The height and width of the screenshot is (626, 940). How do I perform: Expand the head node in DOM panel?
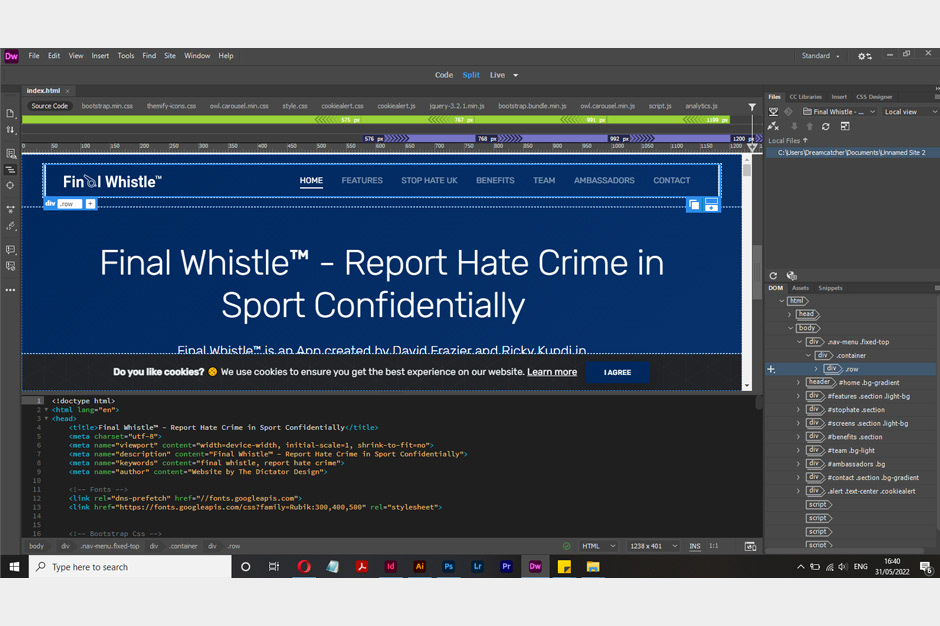click(790, 314)
